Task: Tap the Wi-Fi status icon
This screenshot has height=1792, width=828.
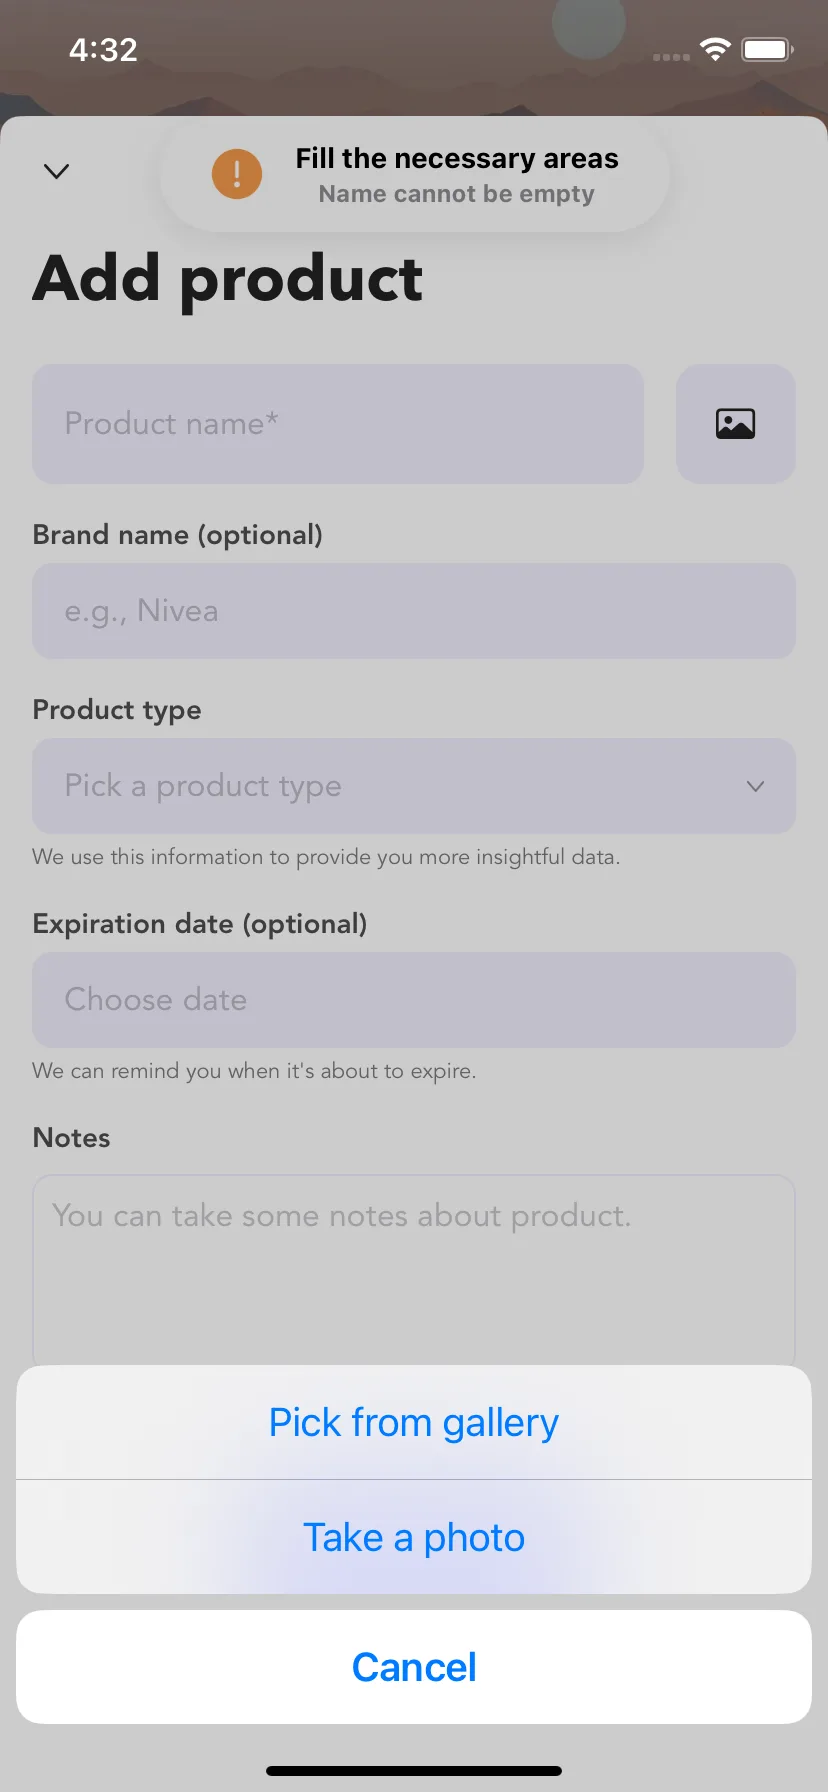Action: pyautogui.click(x=715, y=49)
